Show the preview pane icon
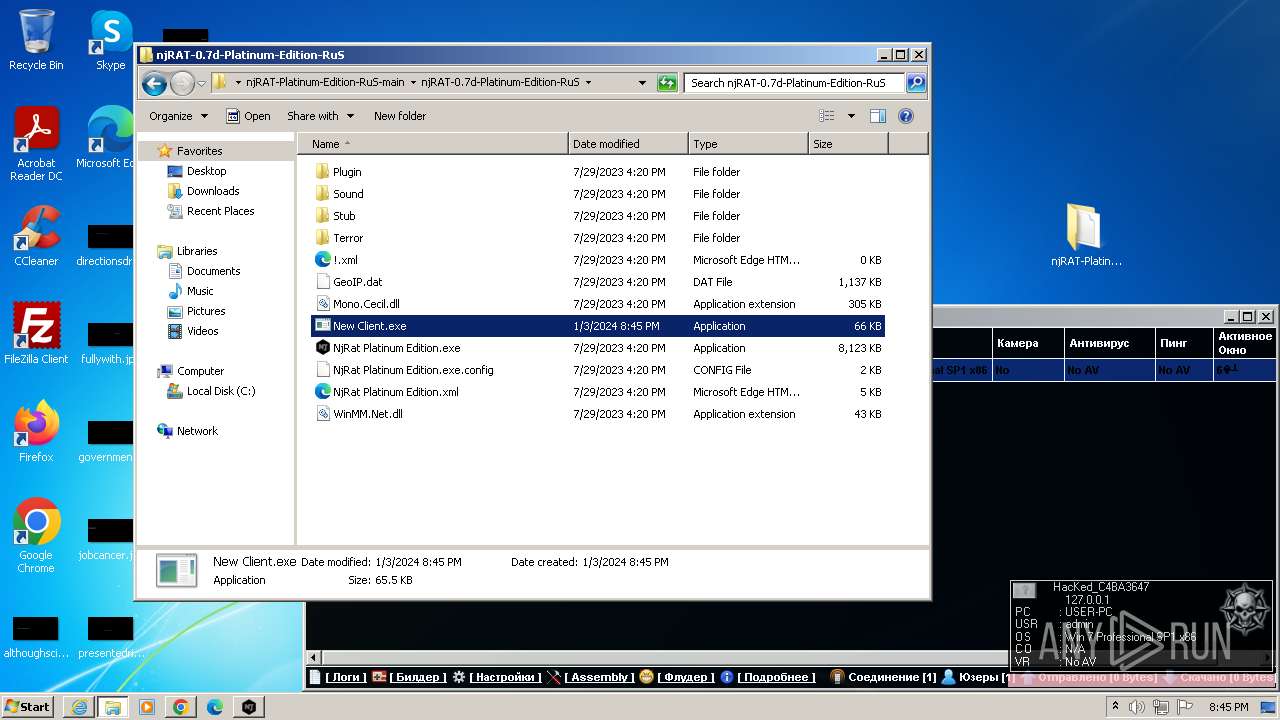This screenshot has height=720, width=1280. (877, 116)
